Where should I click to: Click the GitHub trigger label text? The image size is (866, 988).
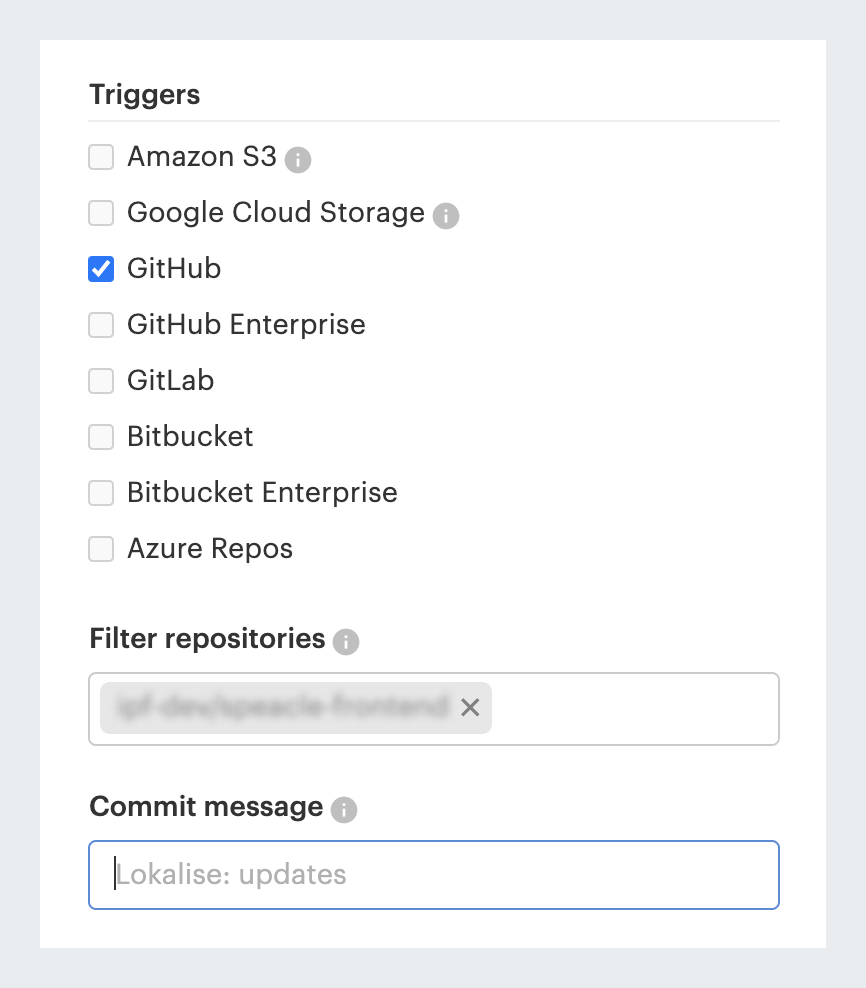174,268
